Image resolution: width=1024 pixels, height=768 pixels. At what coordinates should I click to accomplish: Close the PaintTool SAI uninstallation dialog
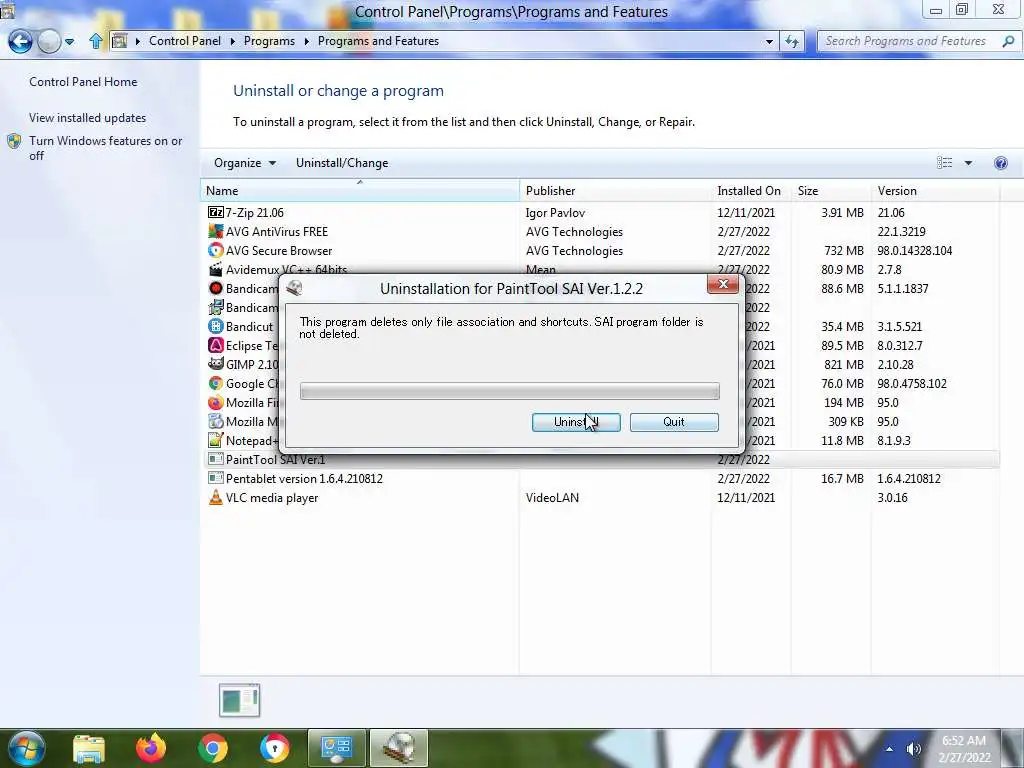[x=723, y=284]
